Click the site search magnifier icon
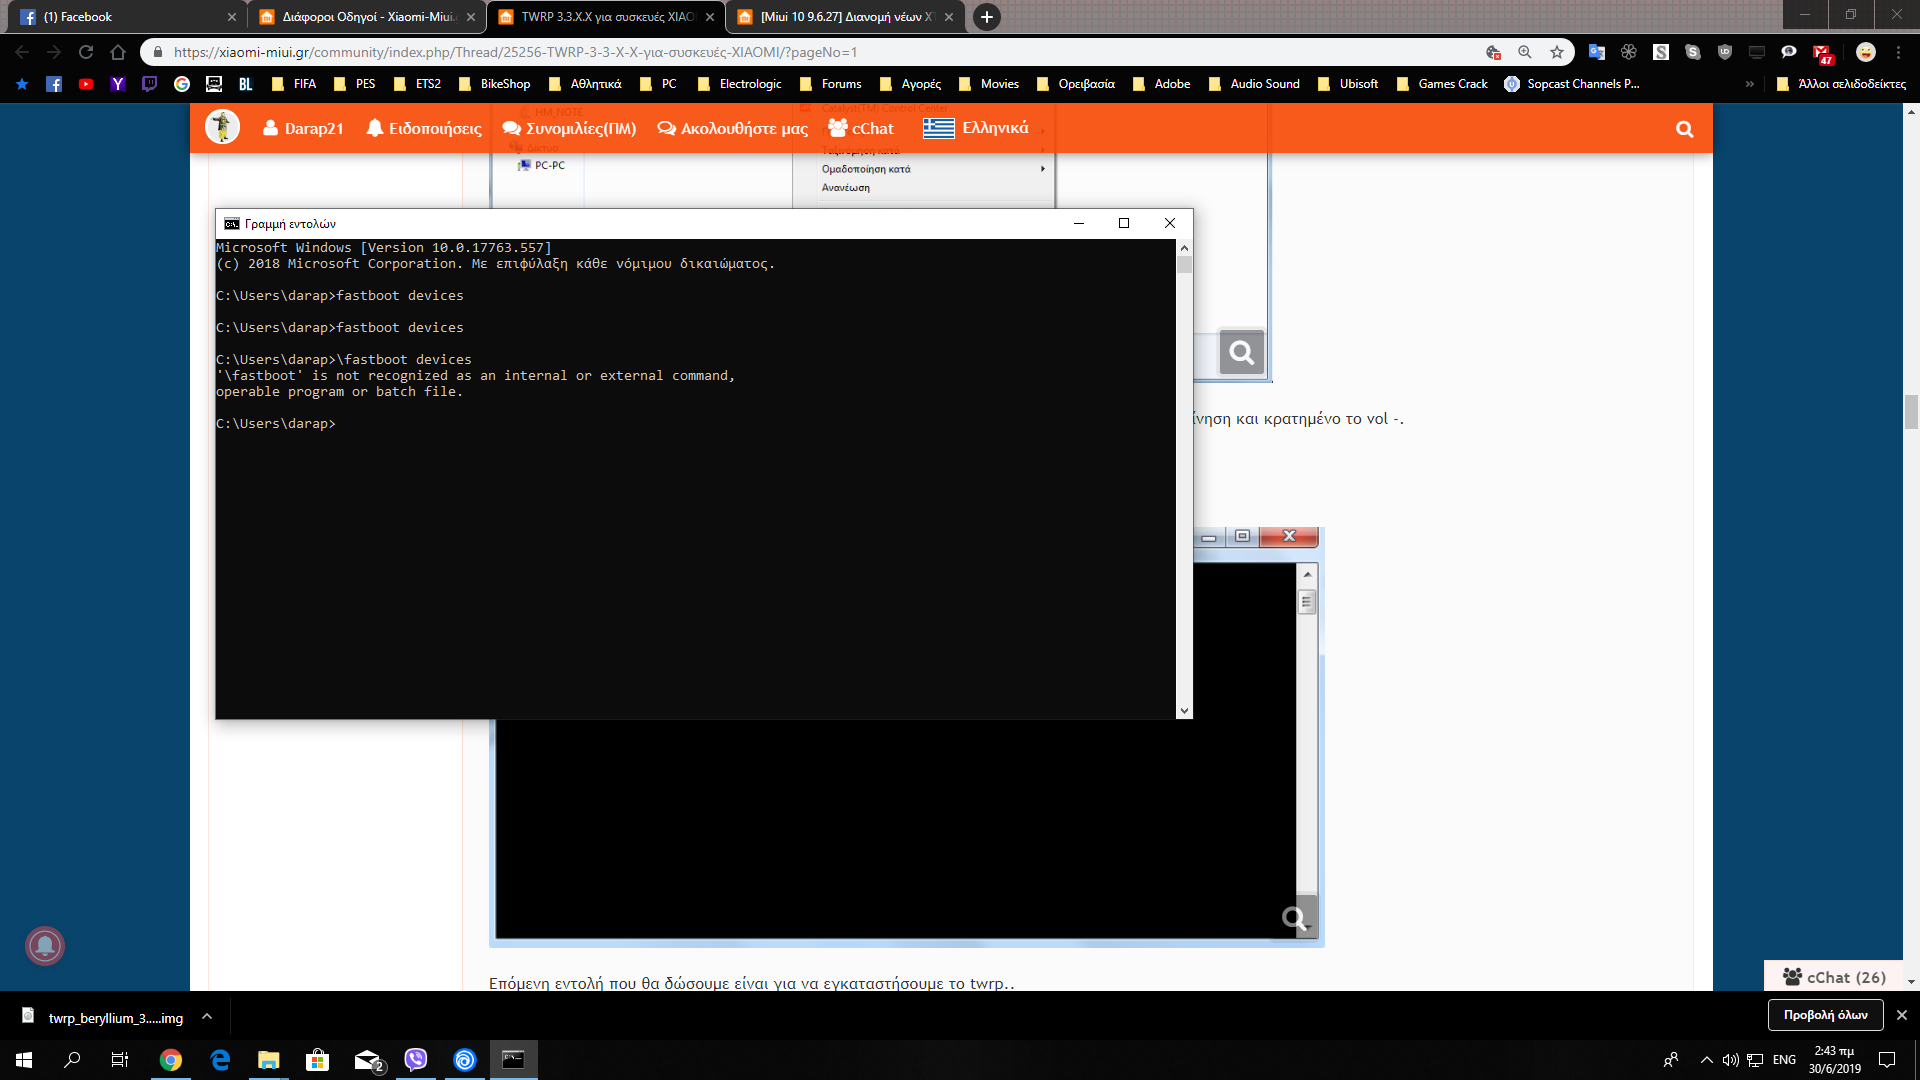 click(x=1684, y=129)
